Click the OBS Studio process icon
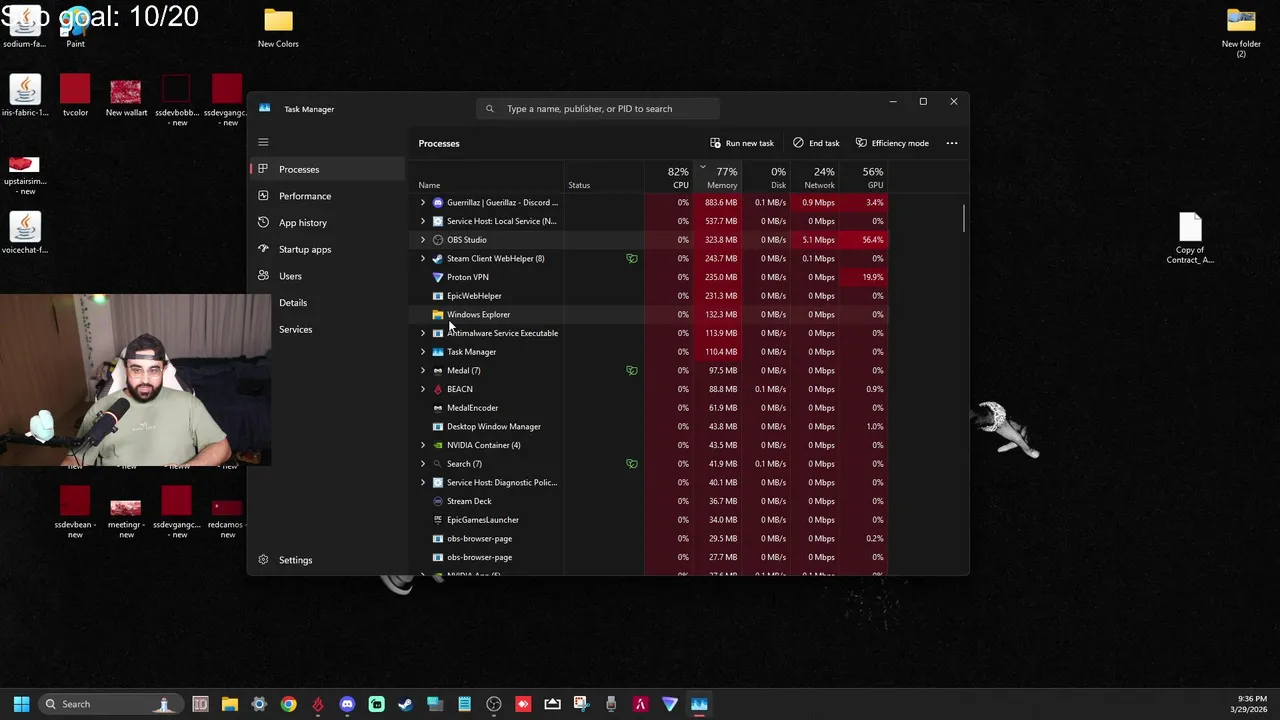The height and width of the screenshot is (720, 1280). (x=438, y=240)
